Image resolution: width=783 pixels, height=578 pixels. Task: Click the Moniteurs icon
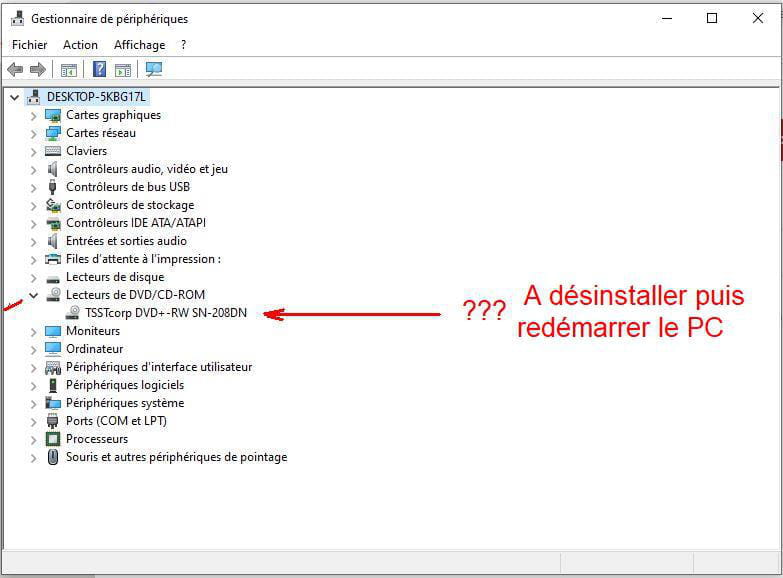(52, 331)
